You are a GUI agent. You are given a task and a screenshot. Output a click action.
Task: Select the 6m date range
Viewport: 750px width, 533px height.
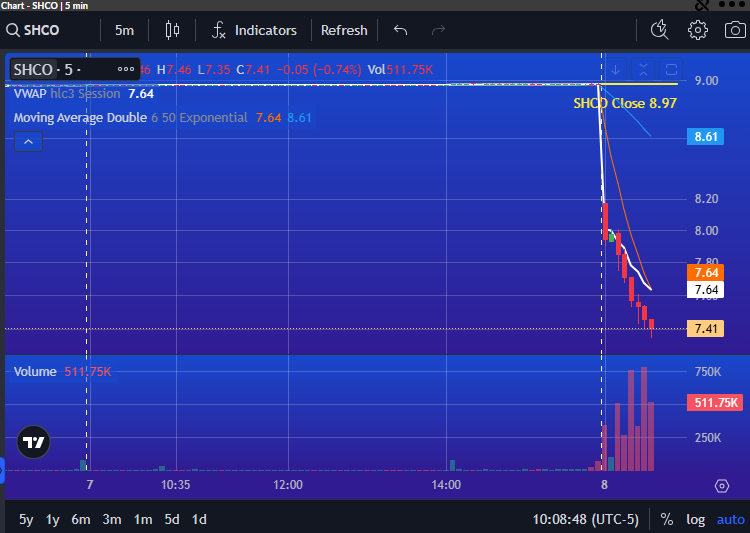[81, 520]
